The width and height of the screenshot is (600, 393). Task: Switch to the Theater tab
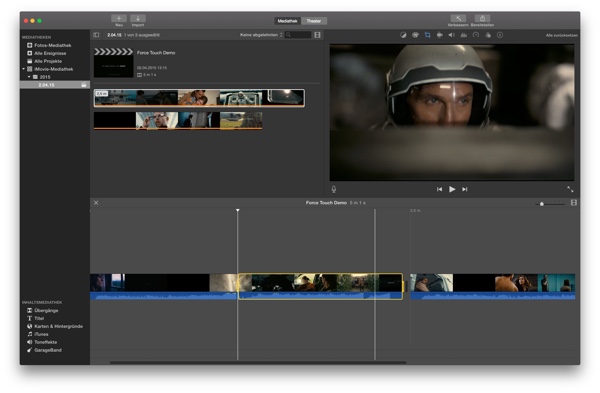point(314,21)
